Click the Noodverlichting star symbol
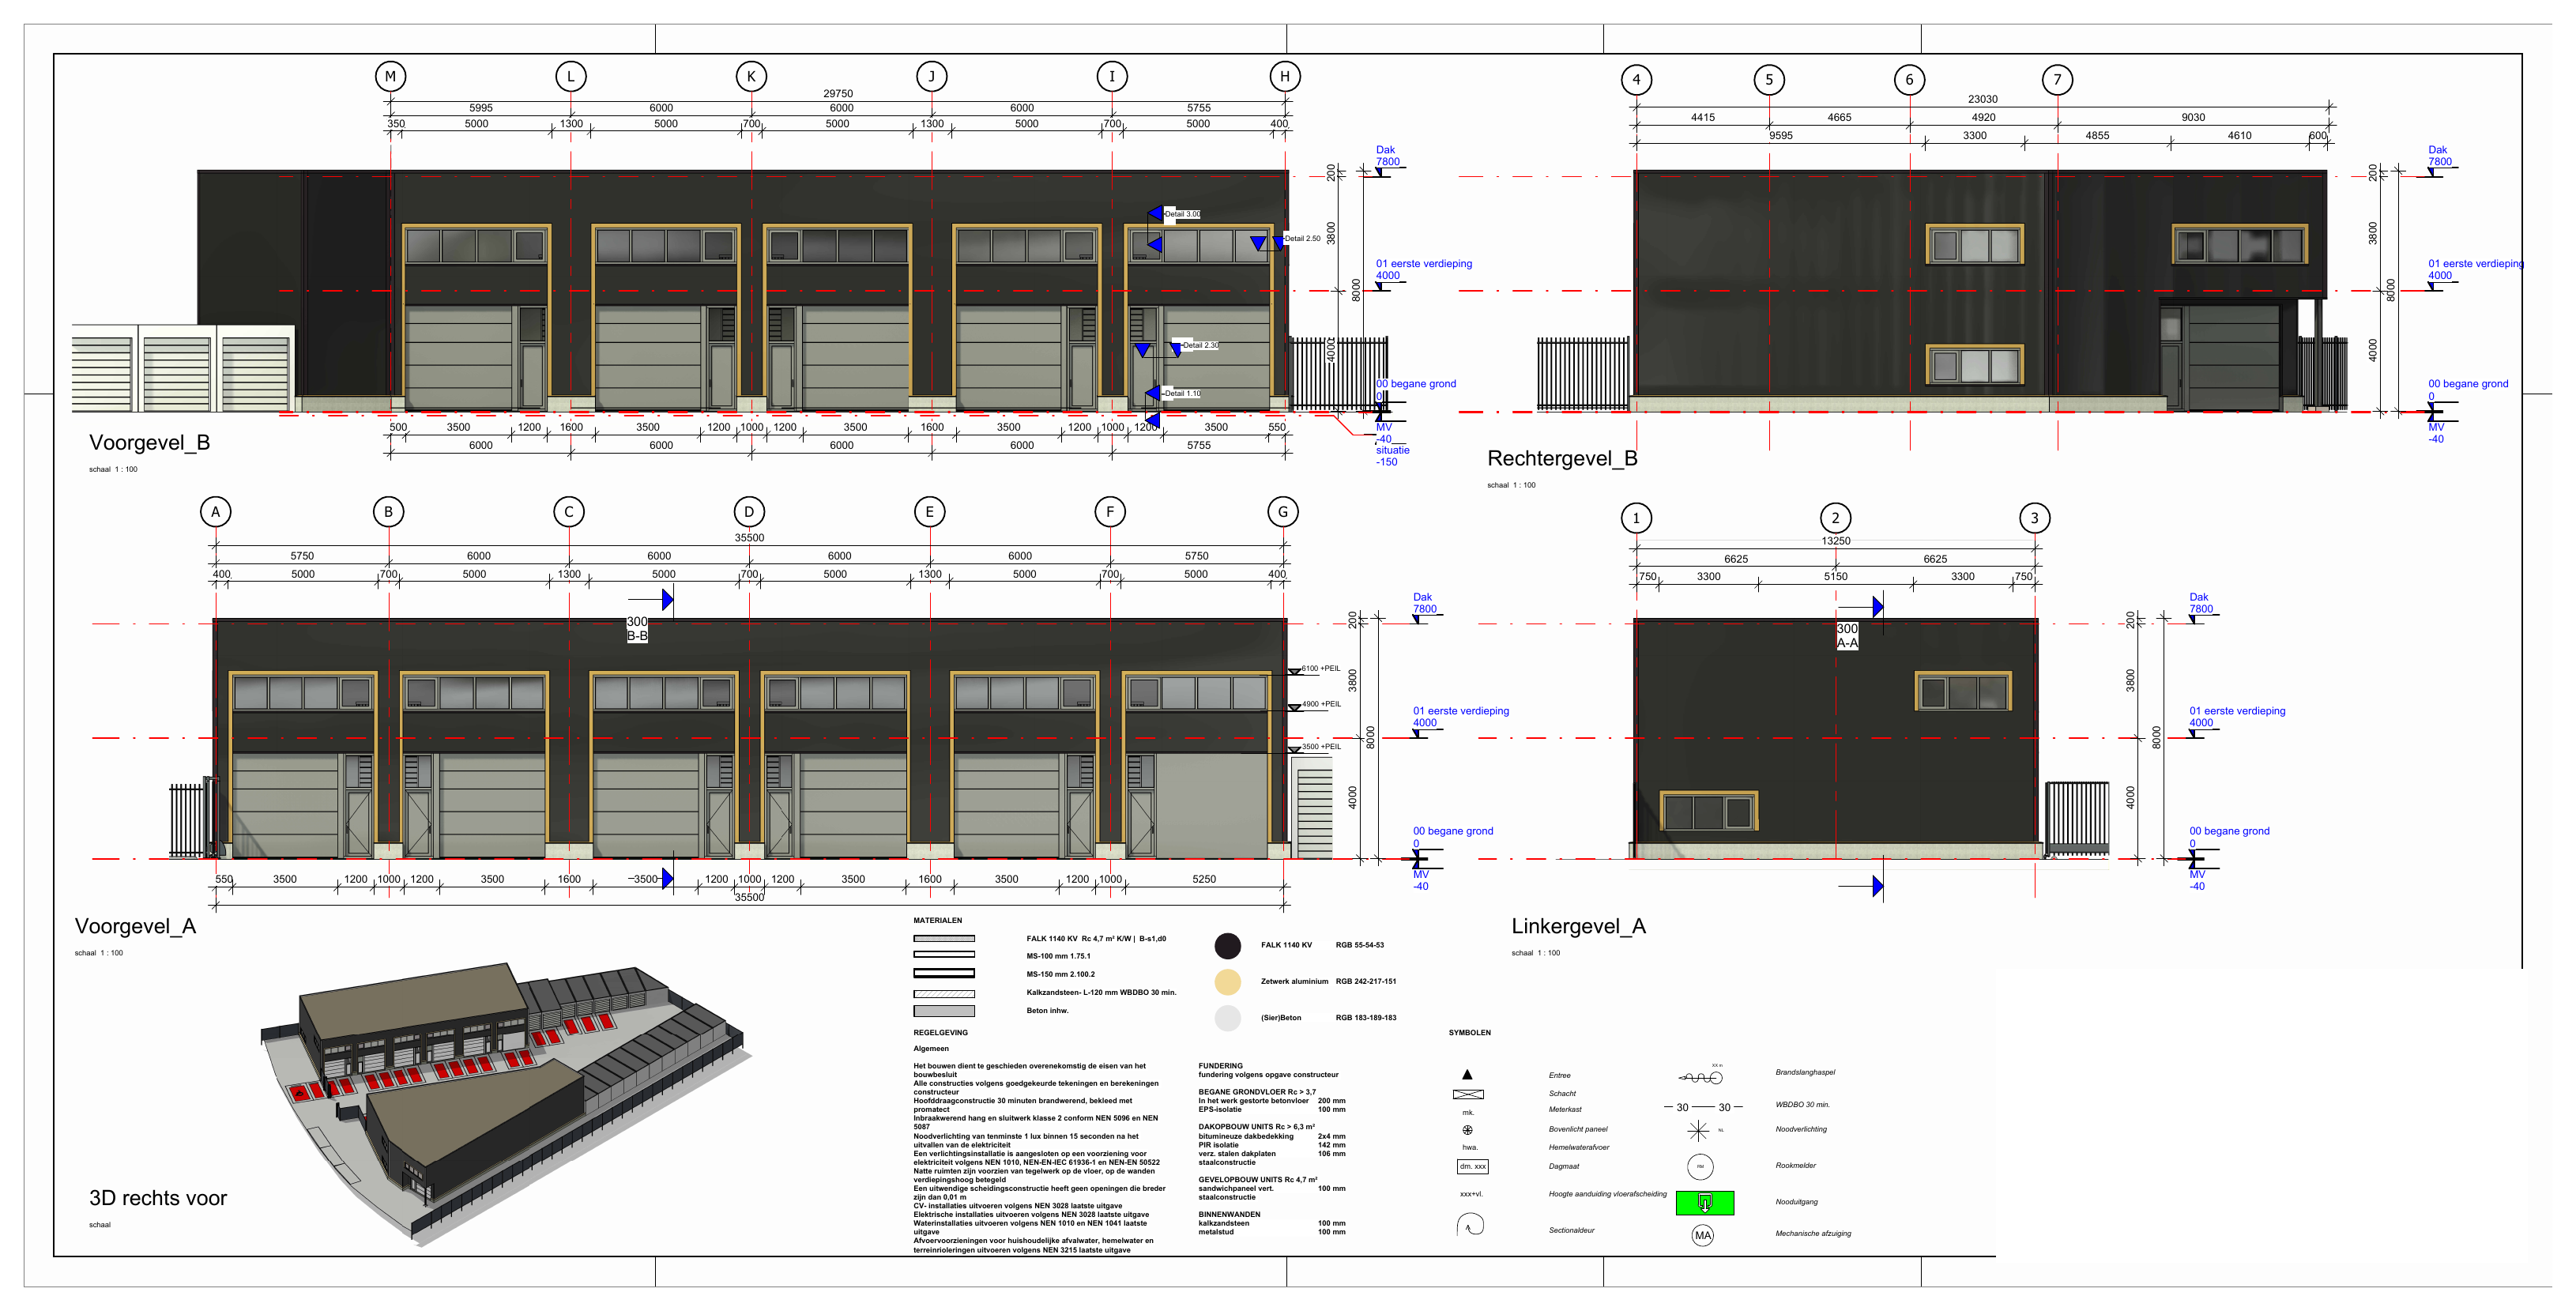 tap(1698, 1131)
